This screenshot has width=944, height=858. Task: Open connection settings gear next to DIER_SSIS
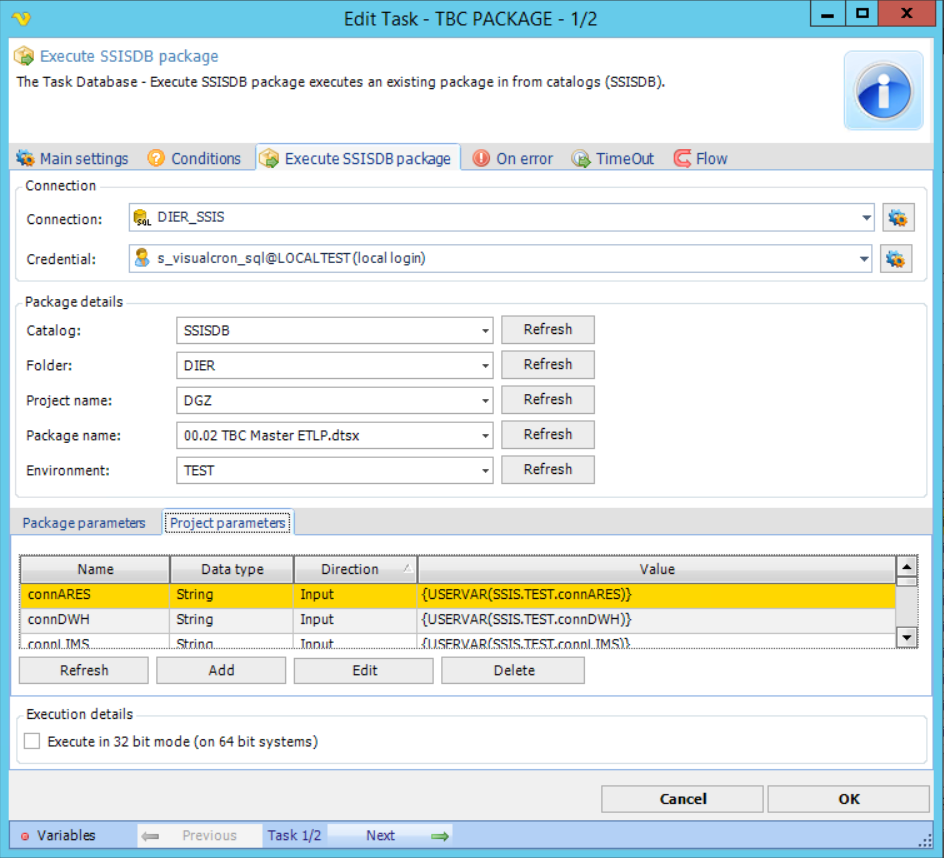click(x=898, y=217)
